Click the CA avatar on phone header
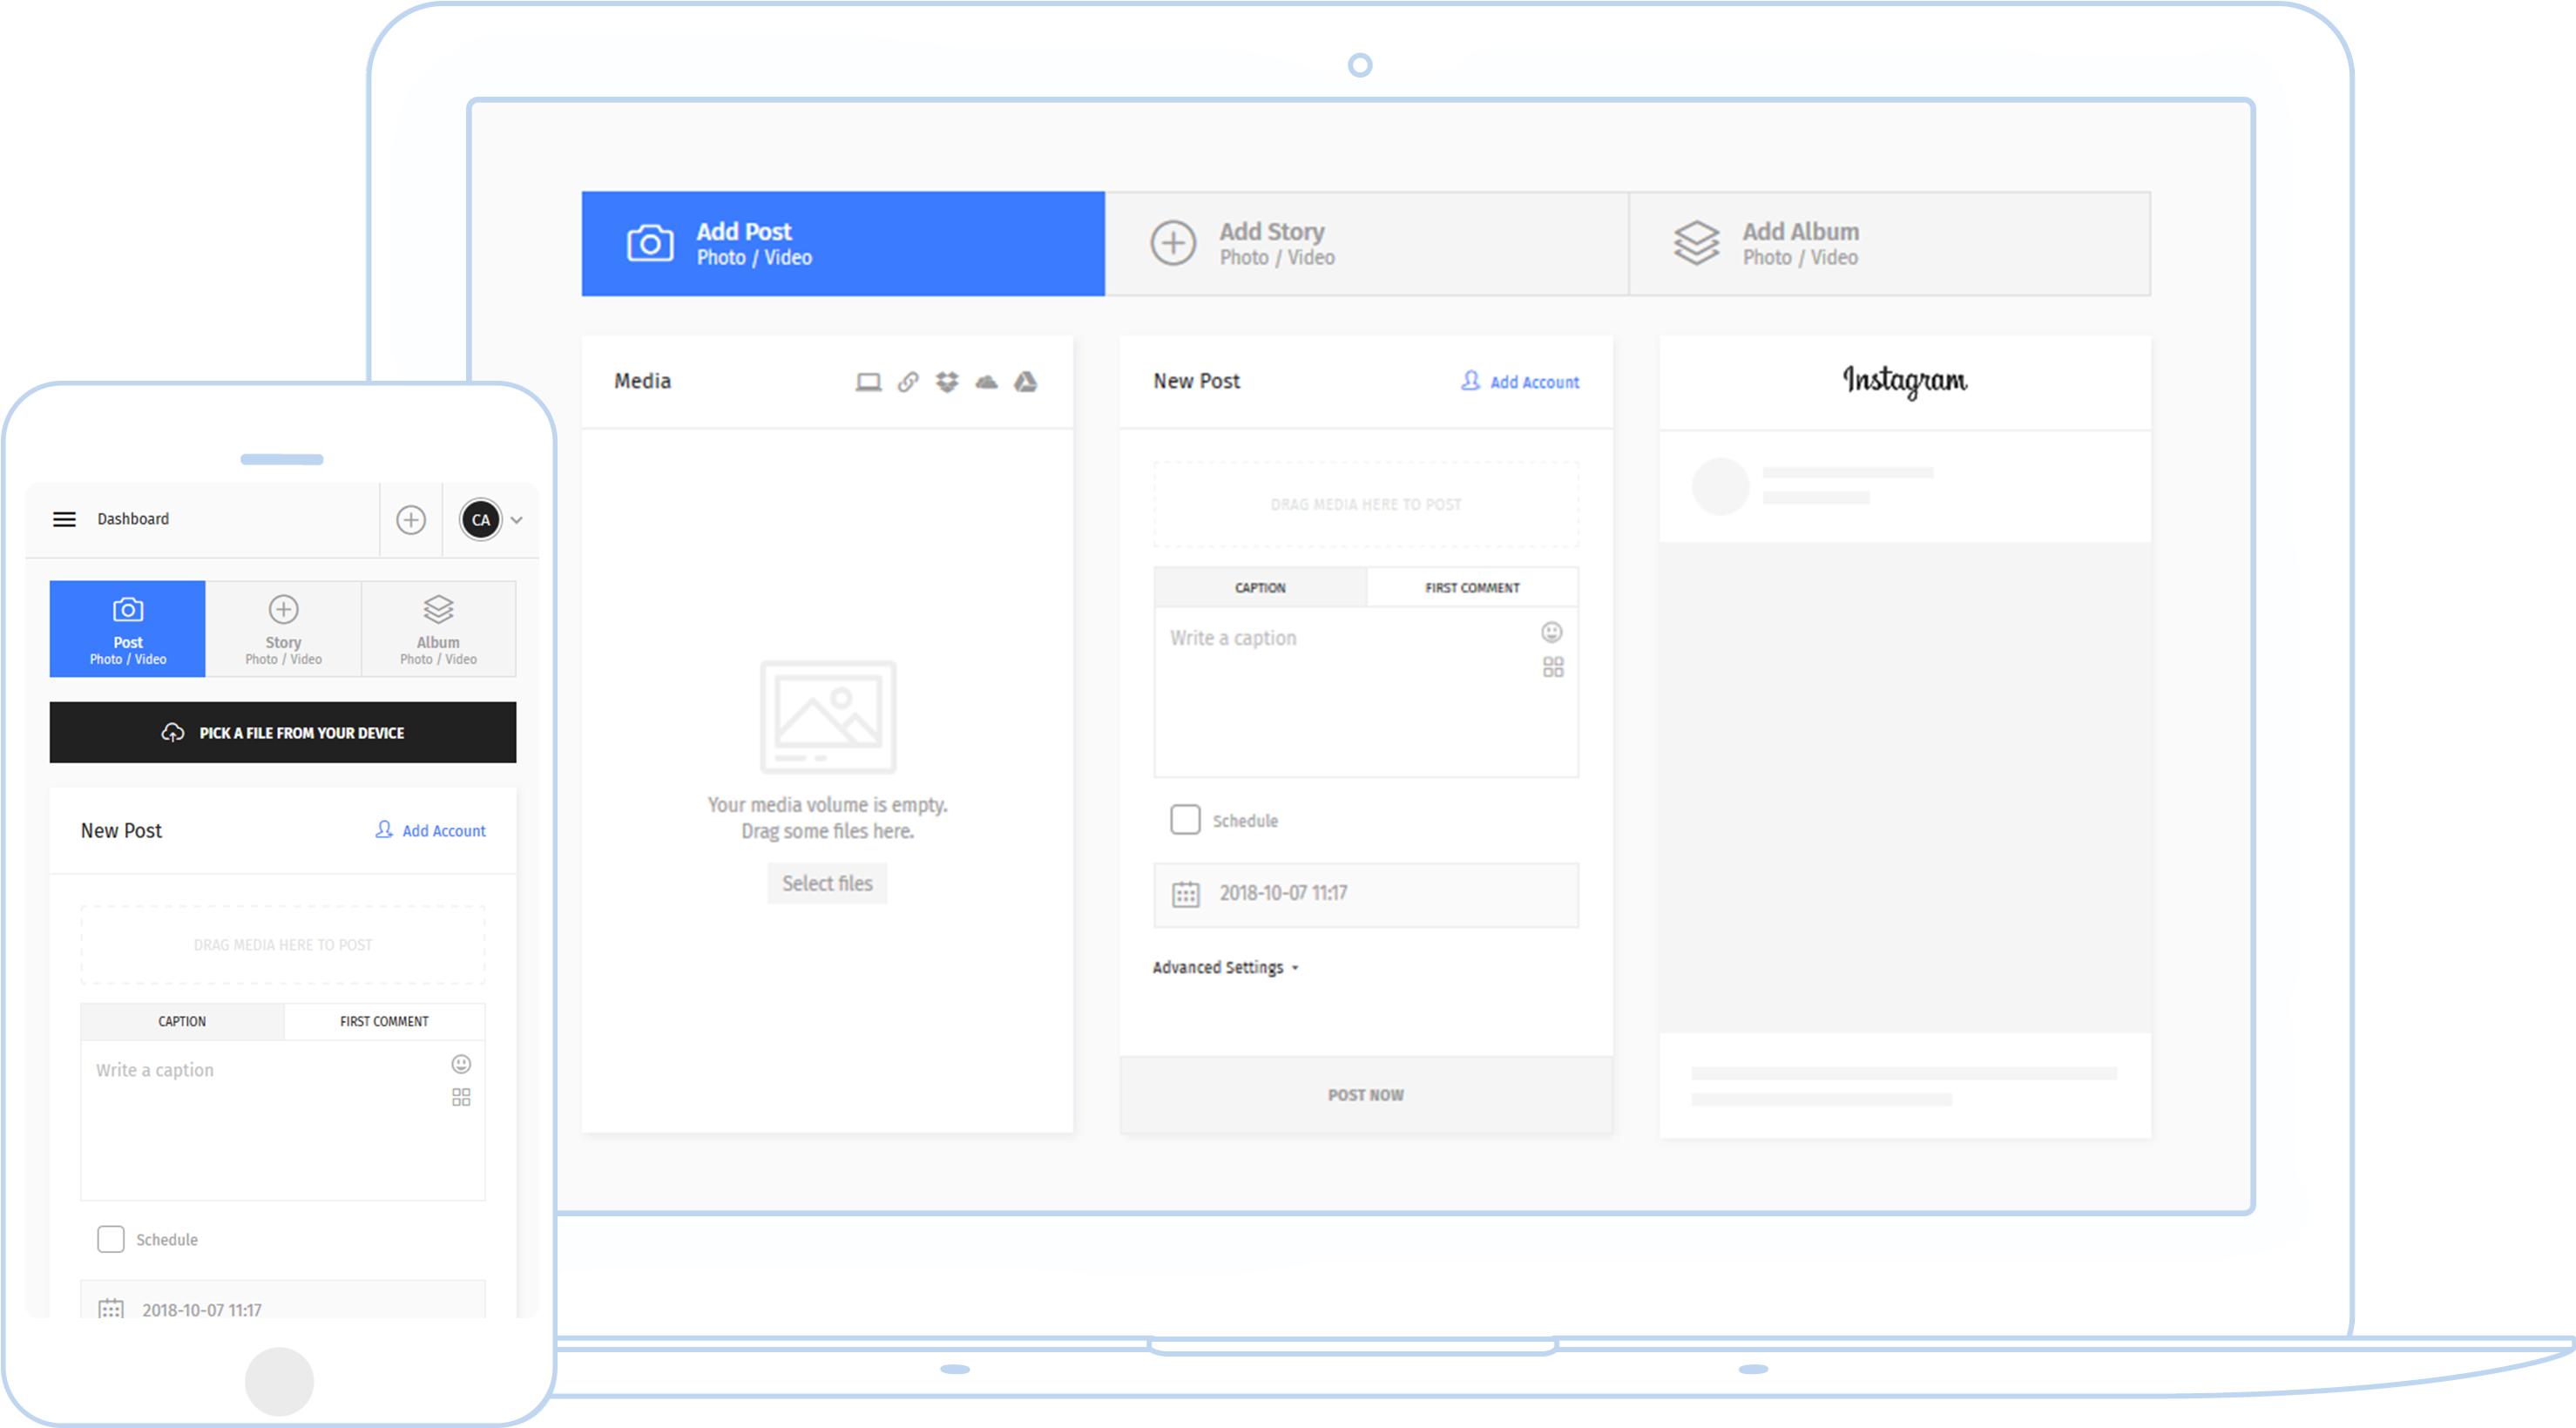 (481, 520)
